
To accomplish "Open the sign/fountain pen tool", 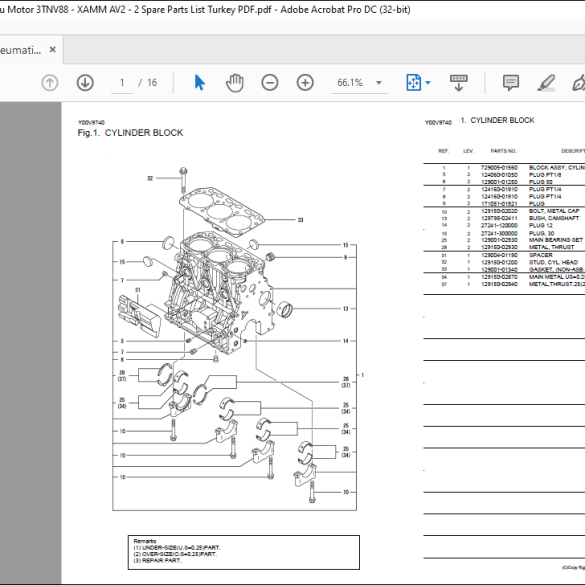I will click(x=579, y=82).
